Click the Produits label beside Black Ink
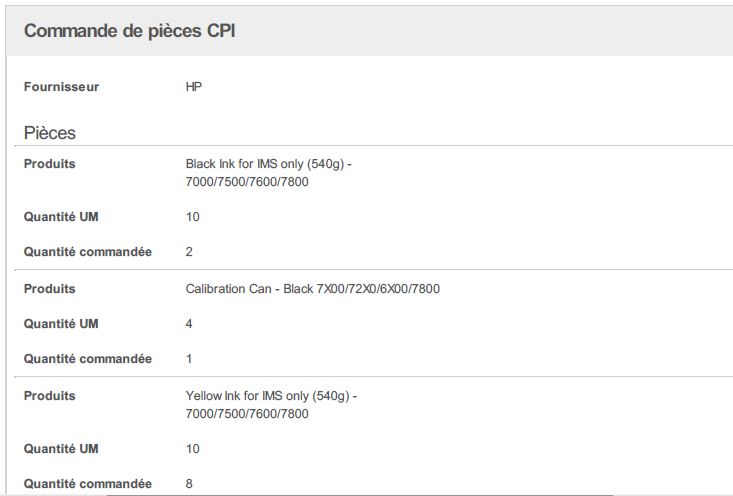 pyautogui.click(x=50, y=164)
